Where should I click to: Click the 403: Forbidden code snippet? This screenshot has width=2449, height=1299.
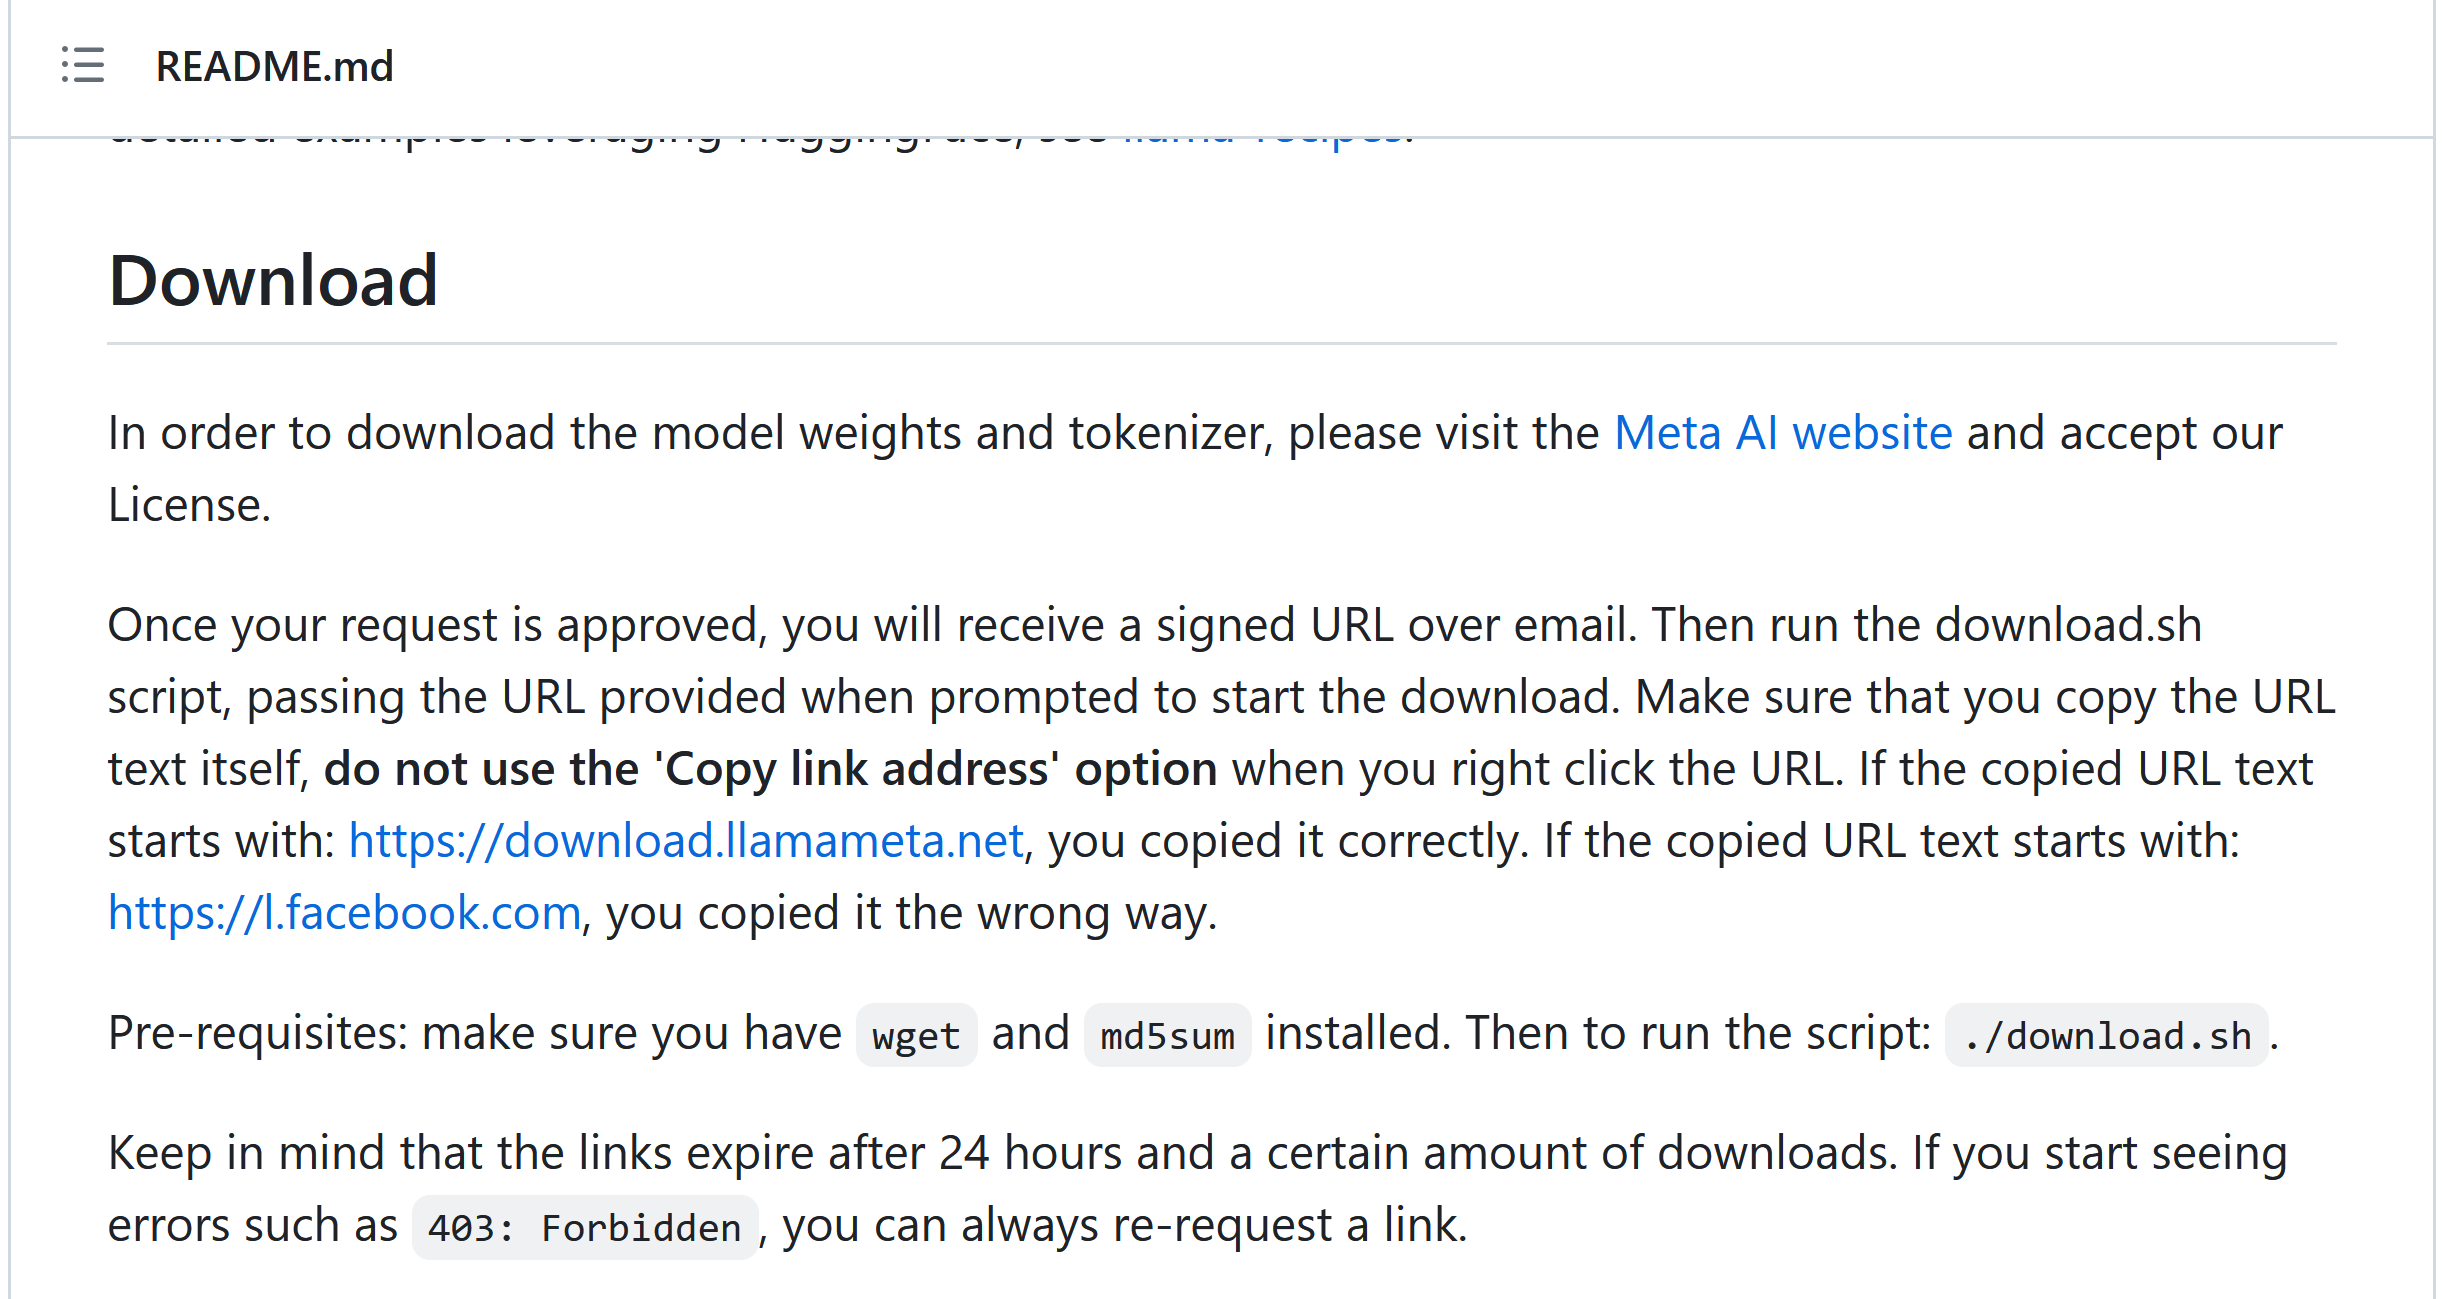(x=585, y=1228)
